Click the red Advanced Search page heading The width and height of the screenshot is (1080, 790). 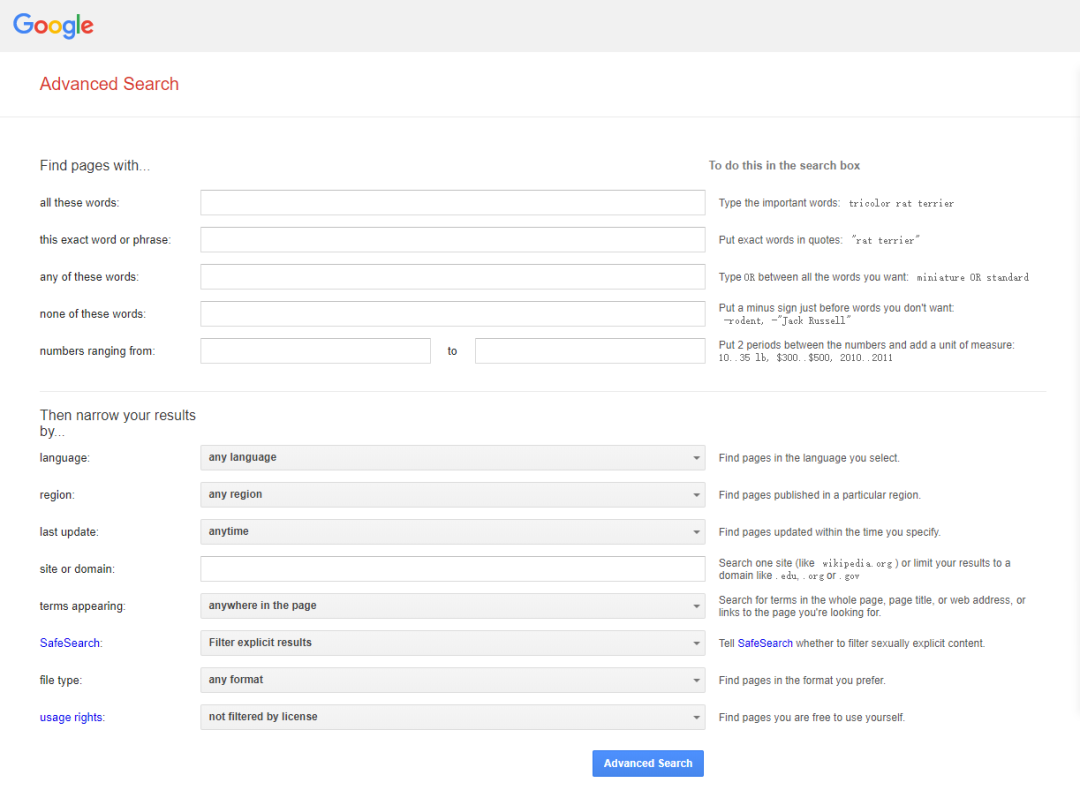109,84
